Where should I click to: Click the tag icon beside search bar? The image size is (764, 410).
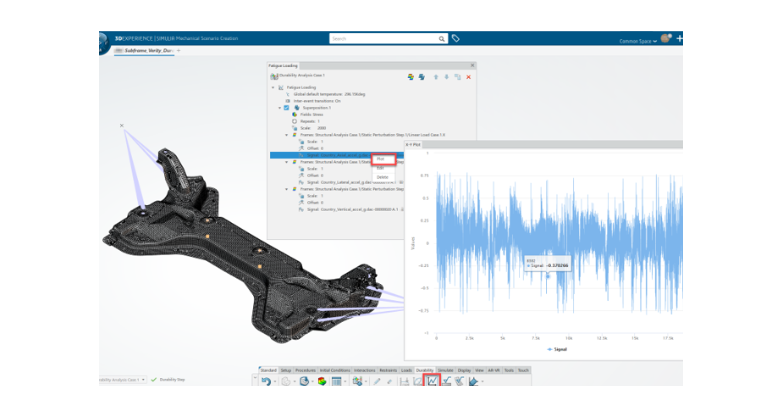455,38
